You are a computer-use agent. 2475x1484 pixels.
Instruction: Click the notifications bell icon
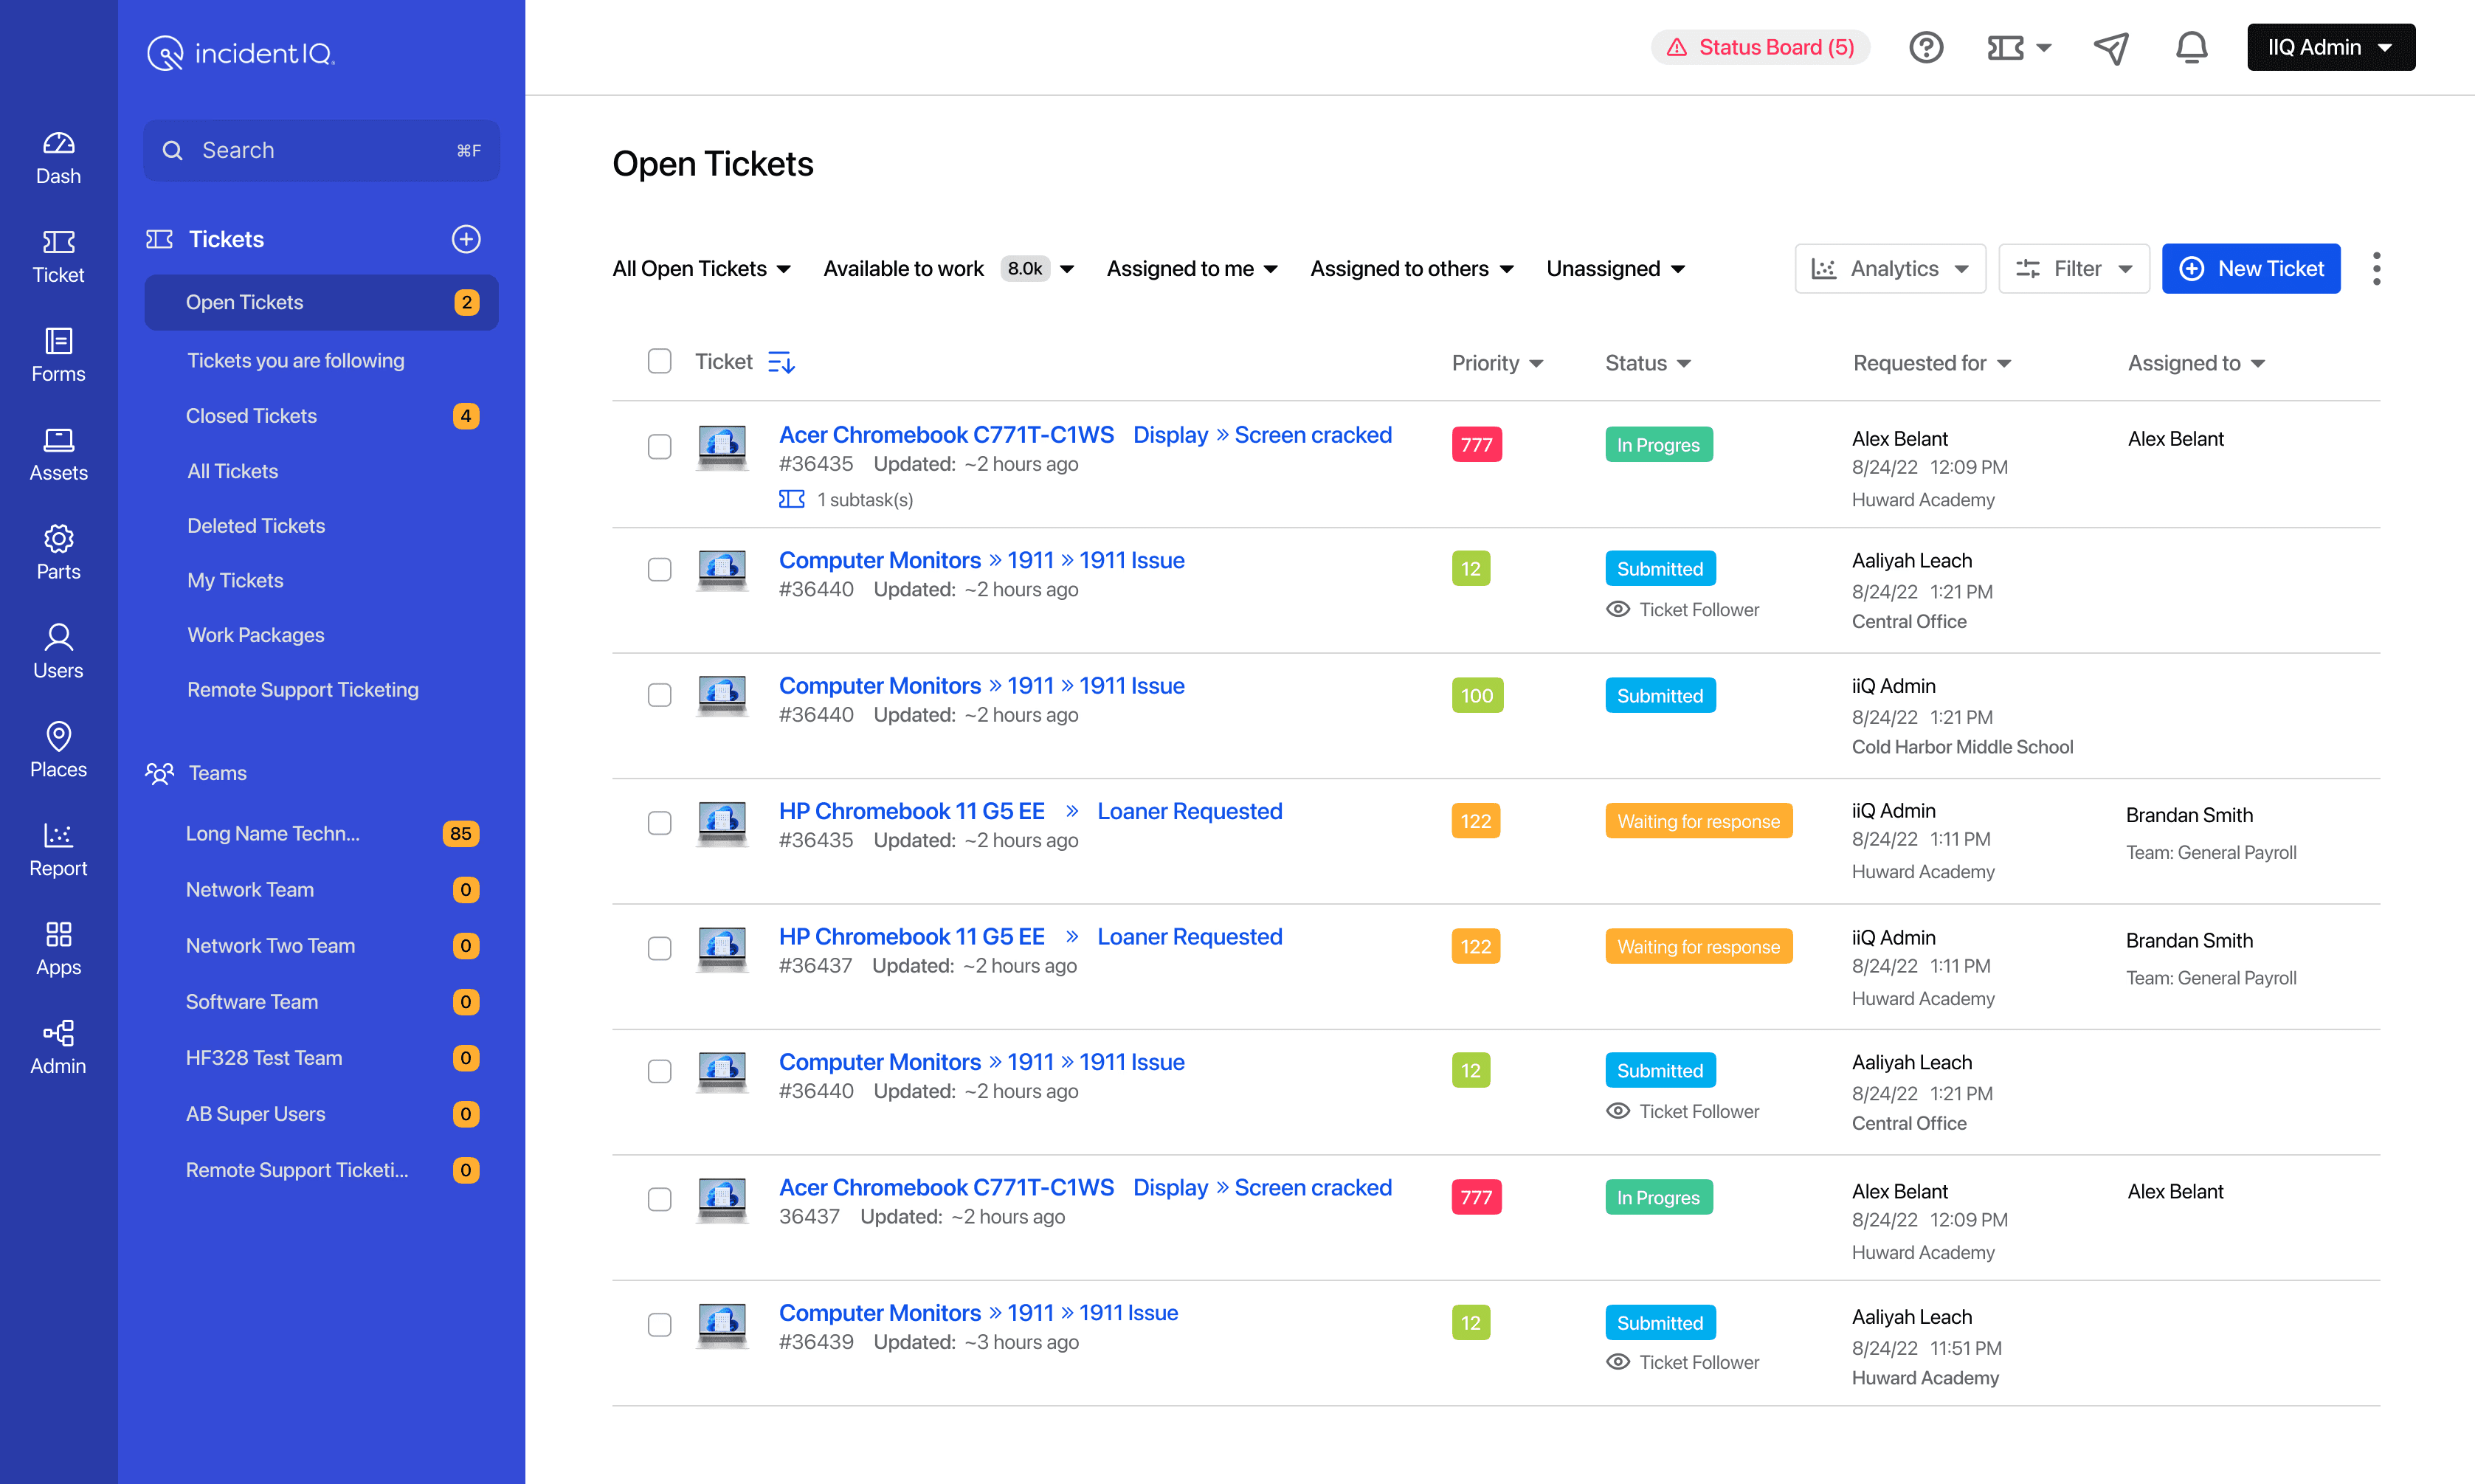[x=2191, y=47]
